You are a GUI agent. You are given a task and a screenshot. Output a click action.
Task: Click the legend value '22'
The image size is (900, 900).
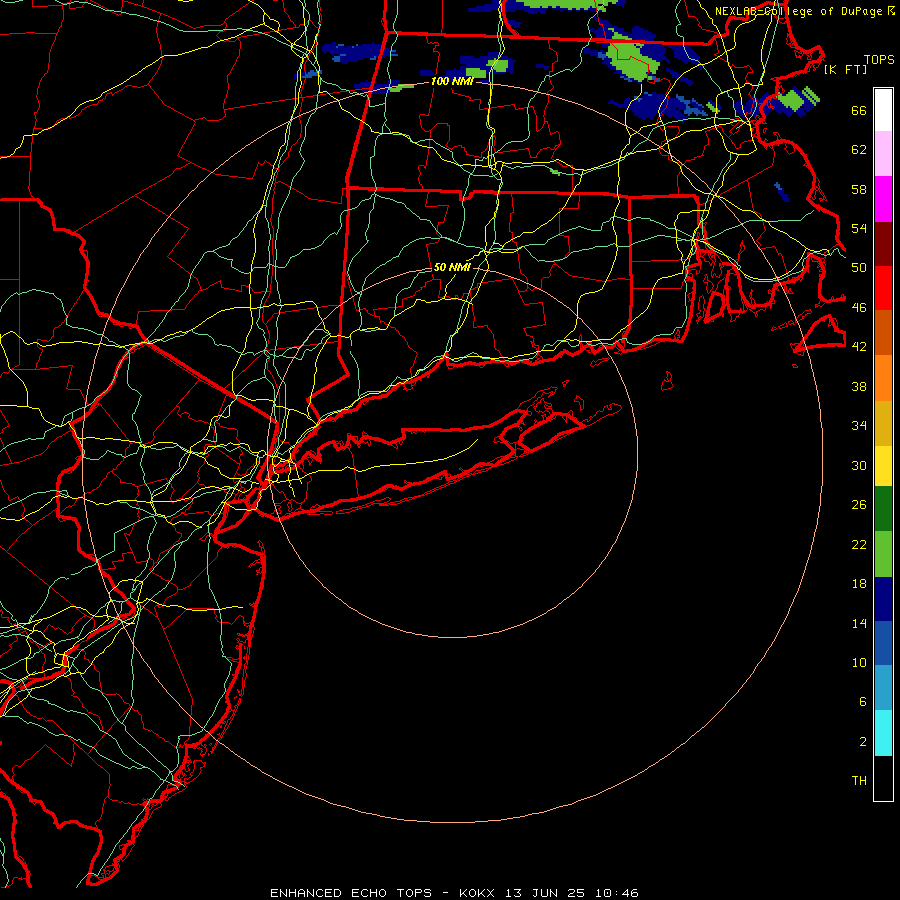[859, 545]
